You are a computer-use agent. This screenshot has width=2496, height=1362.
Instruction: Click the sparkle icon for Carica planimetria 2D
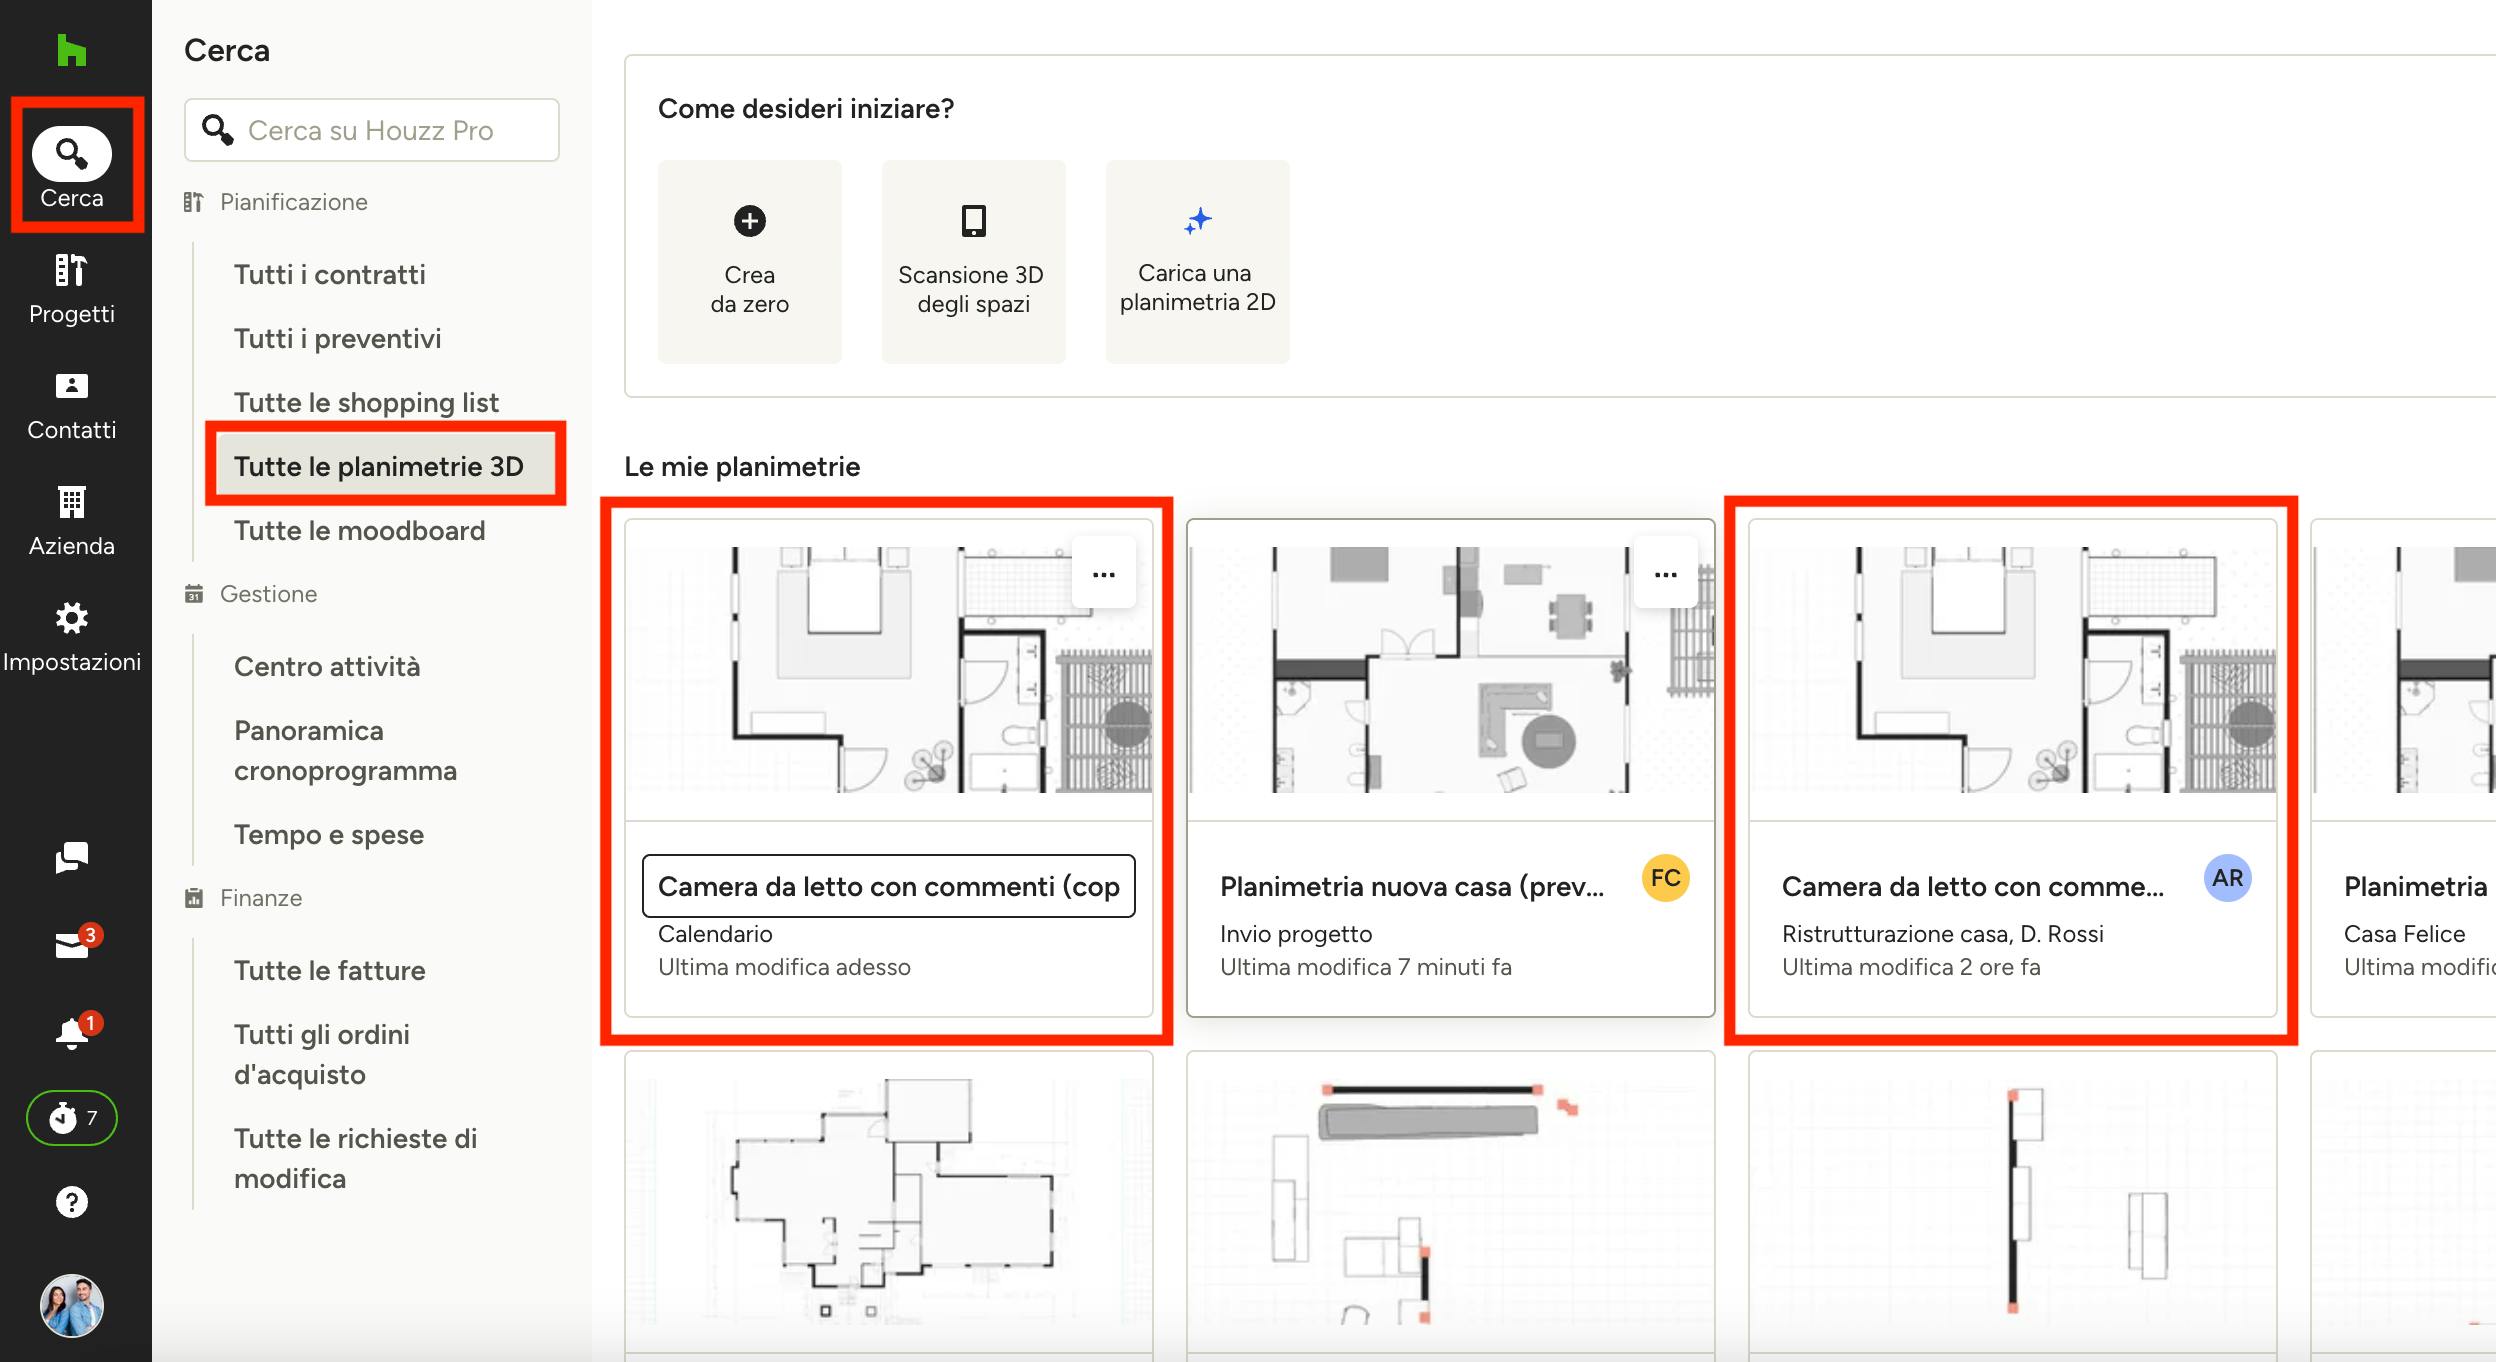click(1198, 220)
